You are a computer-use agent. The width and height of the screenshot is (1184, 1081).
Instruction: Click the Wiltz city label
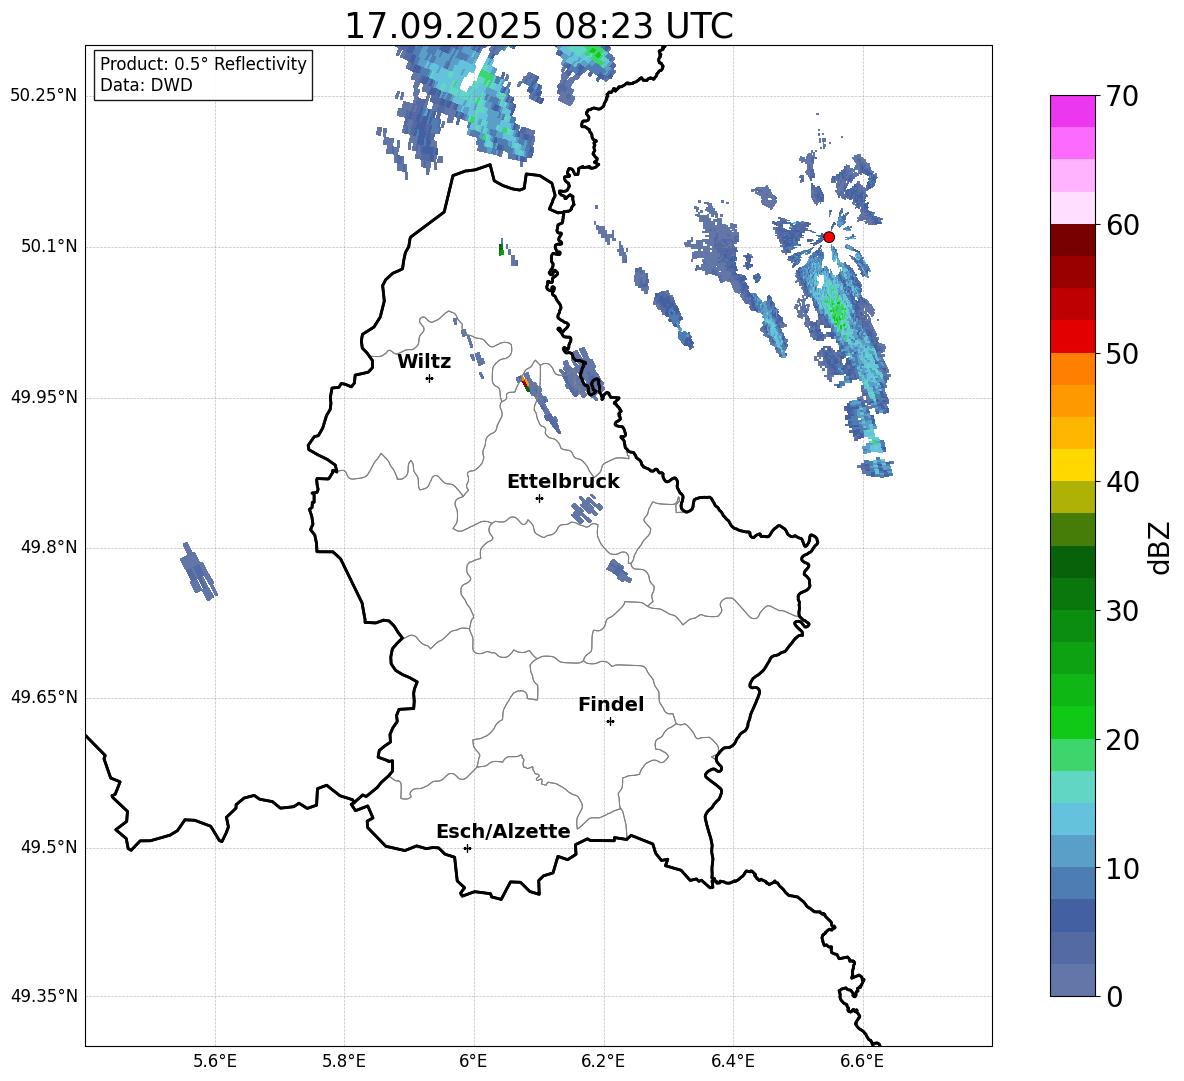tap(424, 362)
